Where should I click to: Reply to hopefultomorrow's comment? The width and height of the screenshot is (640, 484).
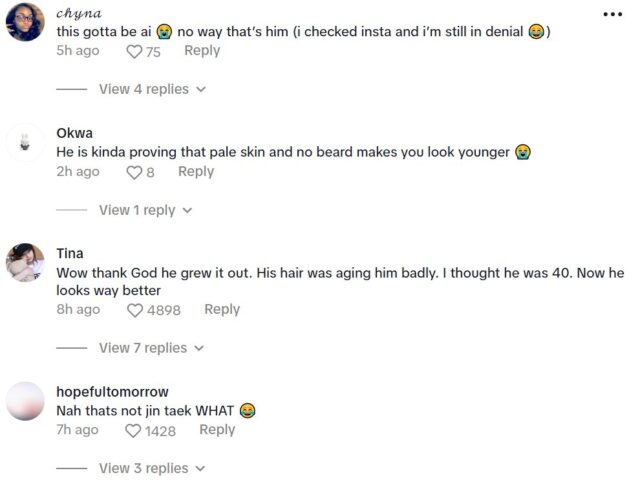coord(217,430)
